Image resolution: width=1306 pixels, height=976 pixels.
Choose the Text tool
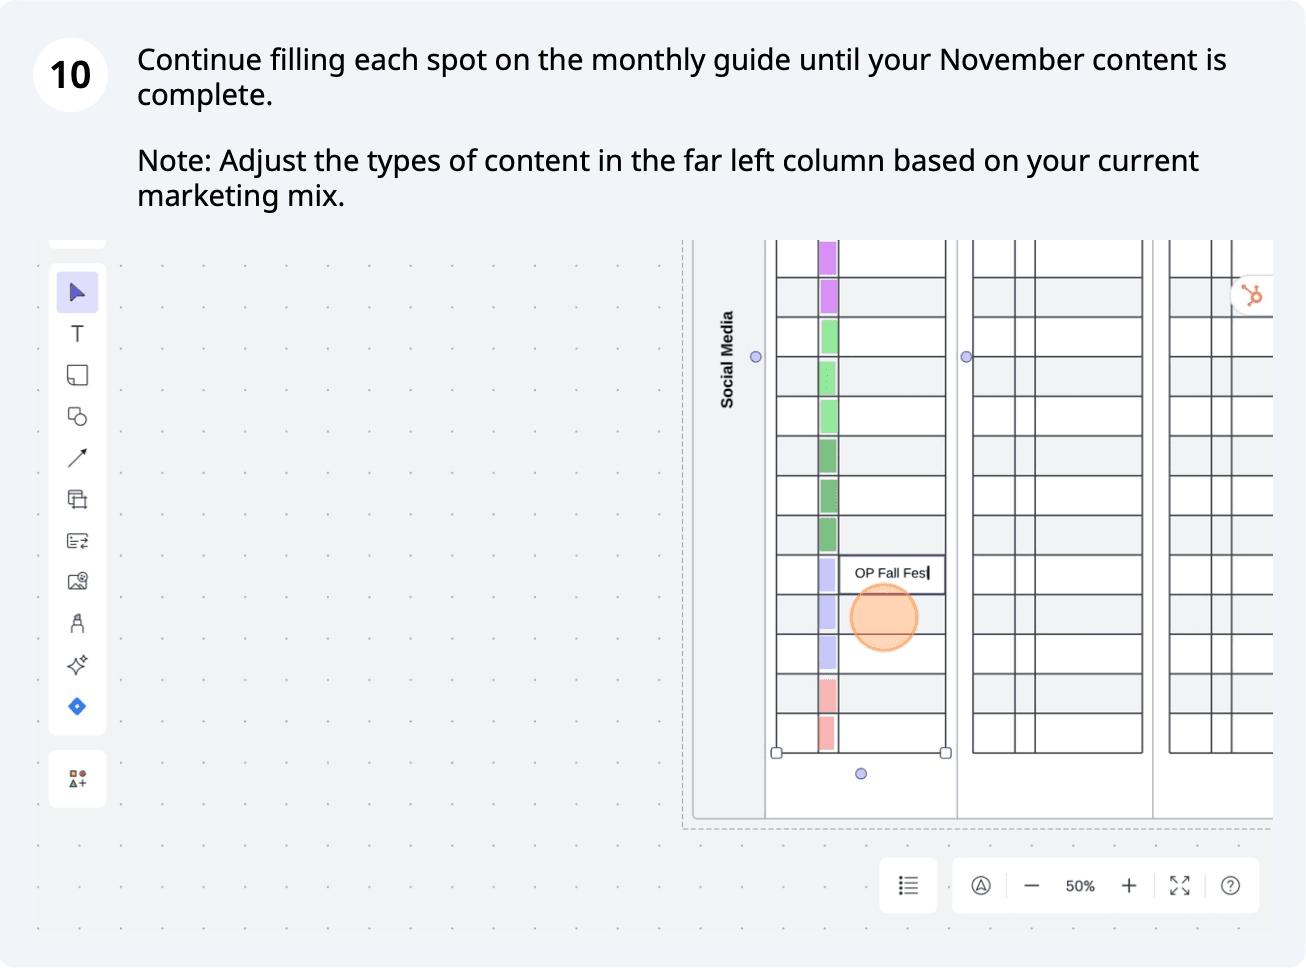[x=77, y=334]
